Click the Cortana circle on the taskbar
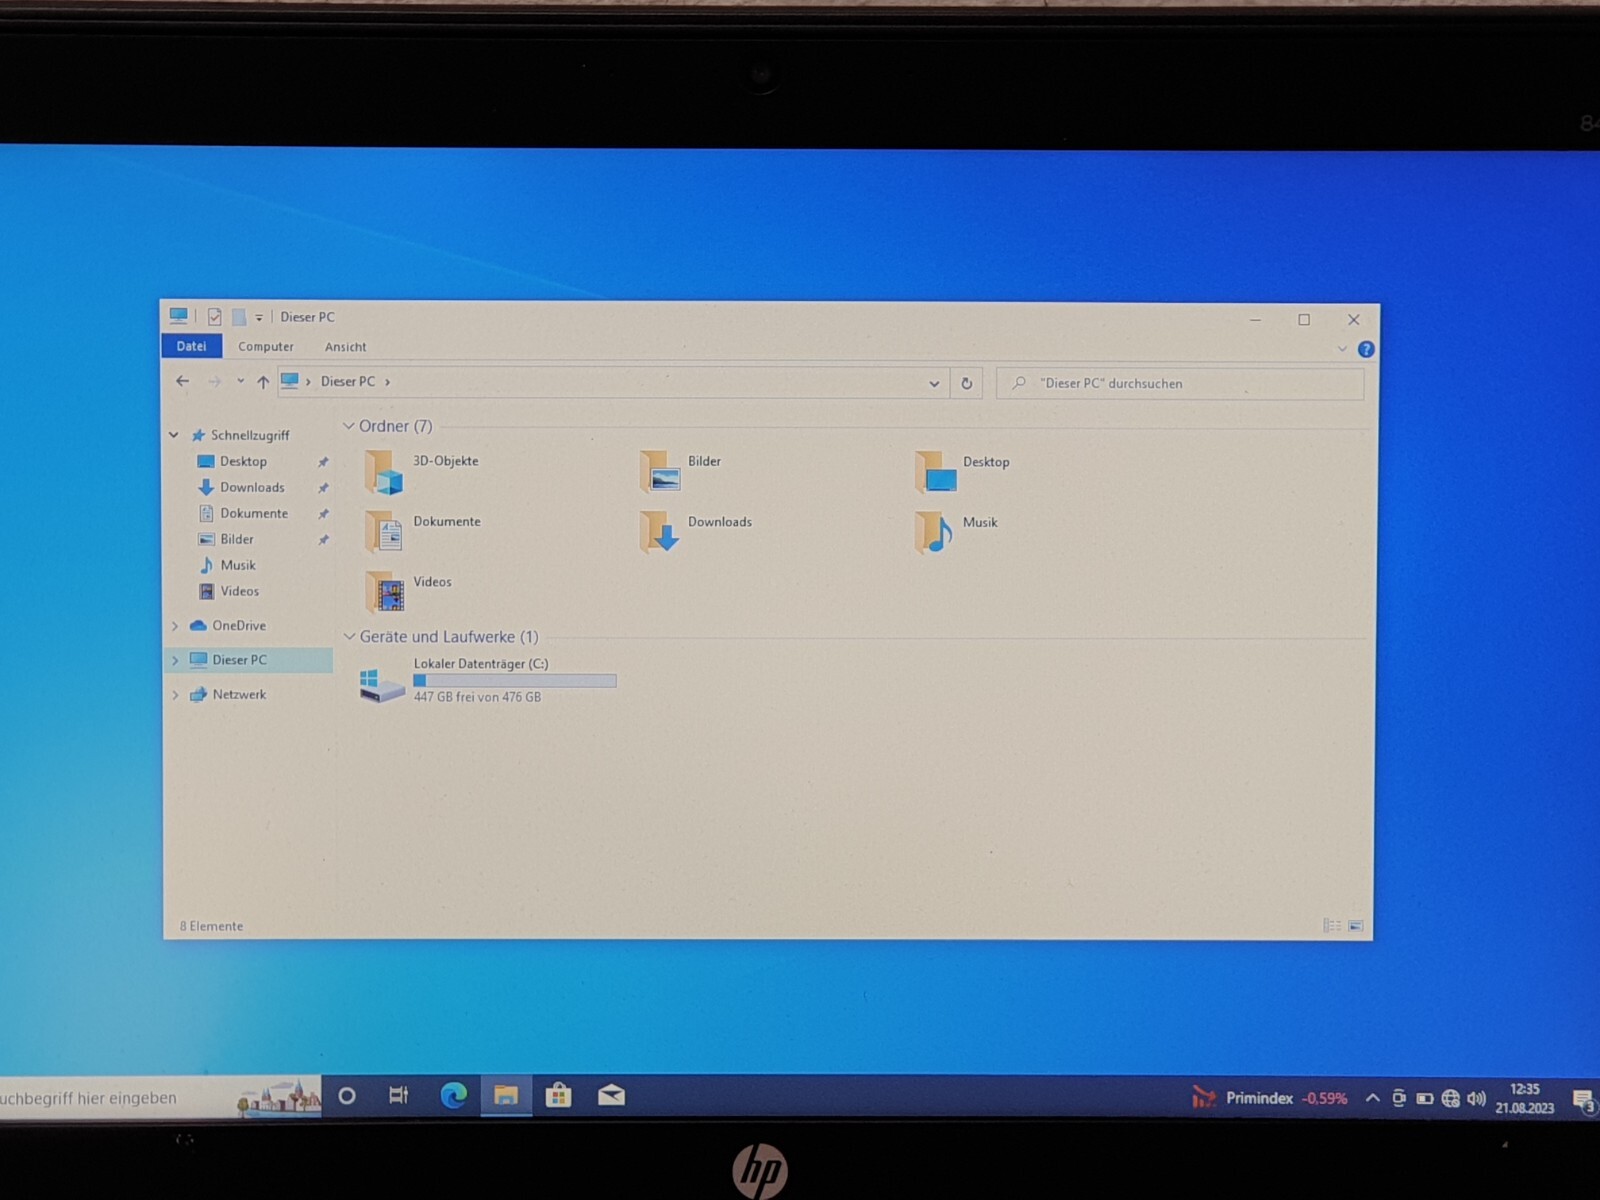1600x1200 pixels. 347,1096
